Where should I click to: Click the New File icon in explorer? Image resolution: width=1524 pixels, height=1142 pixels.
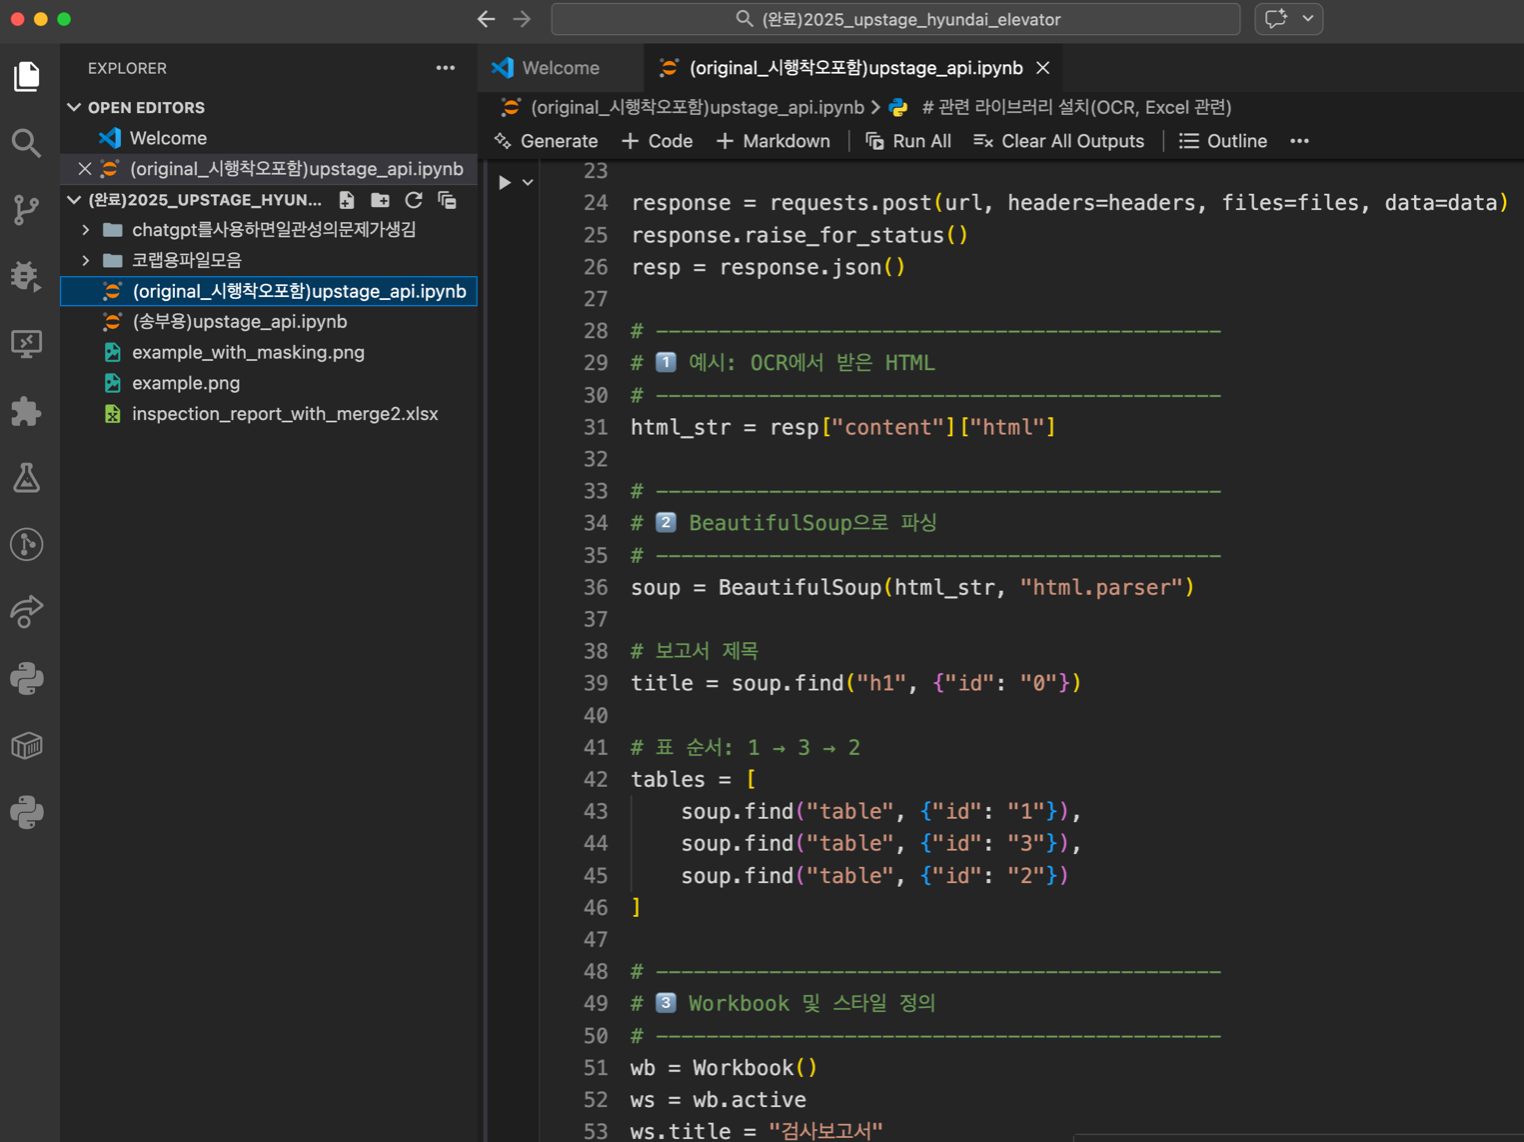point(347,200)
